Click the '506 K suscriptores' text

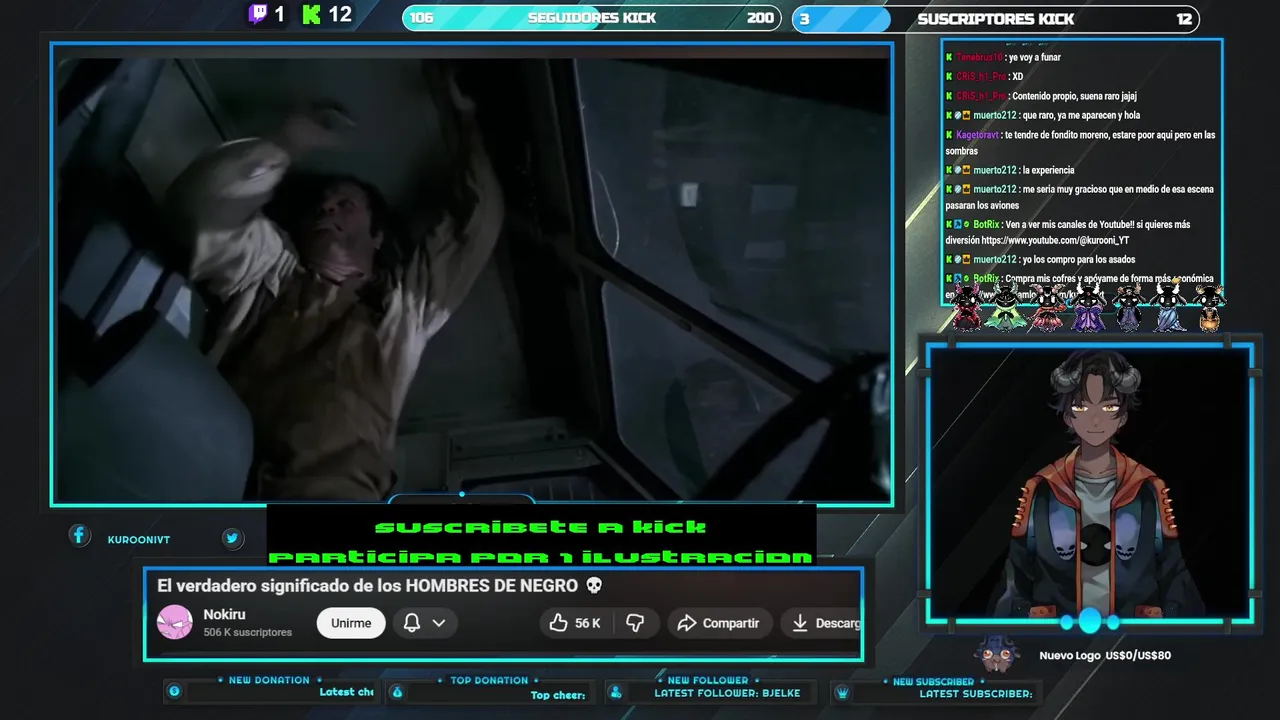click(248, 632)
